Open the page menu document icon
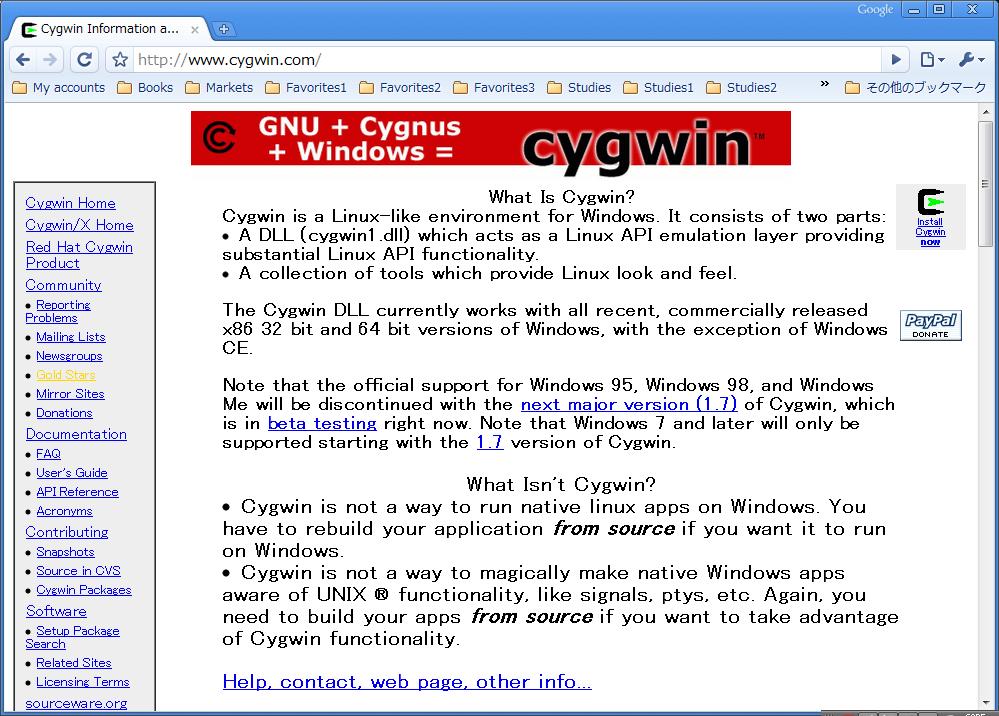The image size is (999, 716). click(932, 60)
